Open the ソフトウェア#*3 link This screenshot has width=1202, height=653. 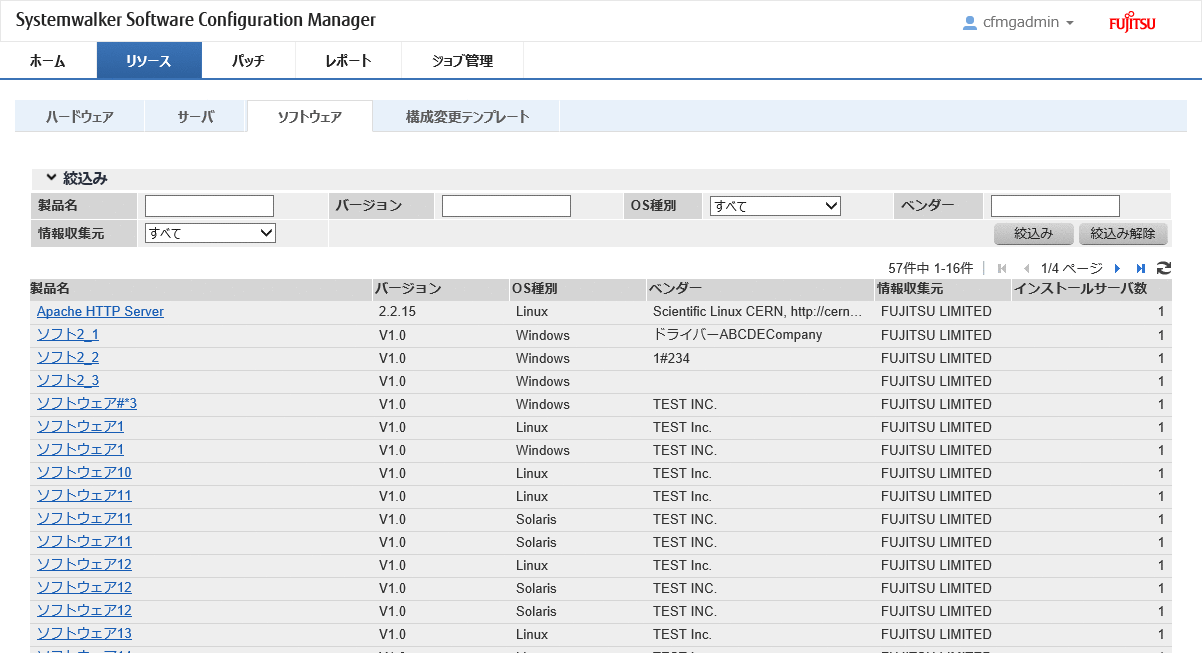click(x=87, y=403)
